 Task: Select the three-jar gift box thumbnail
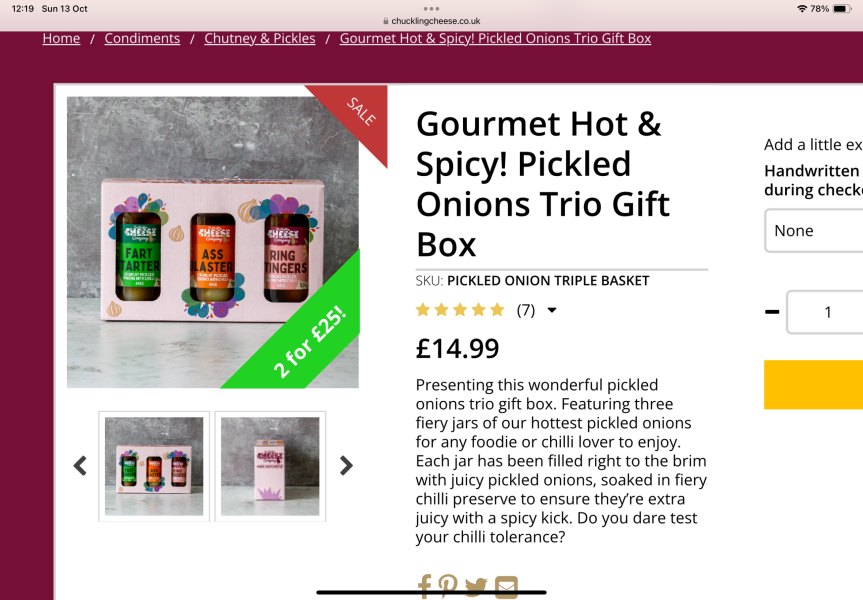[x=154, y=466]
